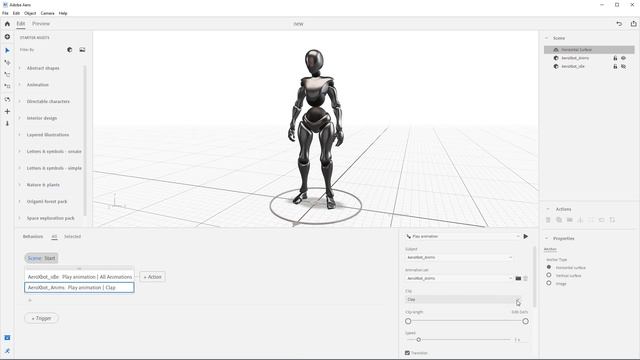This screenshot has height=360, width=640.
Task: Play the Play animation action preview
Action: pyautogui.click(x=526, y=236)
